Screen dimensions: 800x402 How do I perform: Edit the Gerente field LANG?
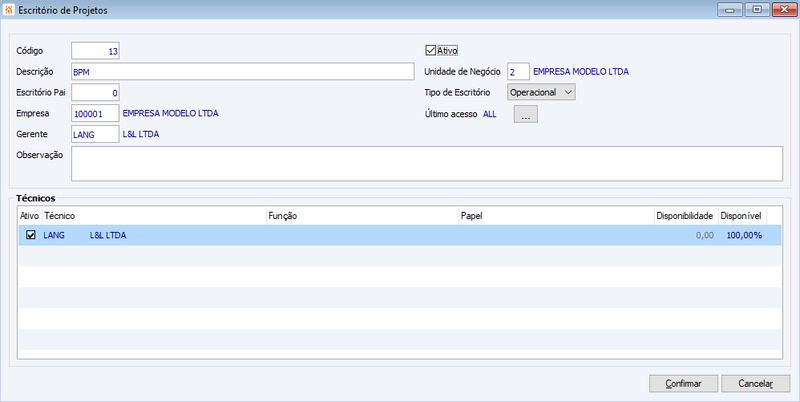(95, 134)
